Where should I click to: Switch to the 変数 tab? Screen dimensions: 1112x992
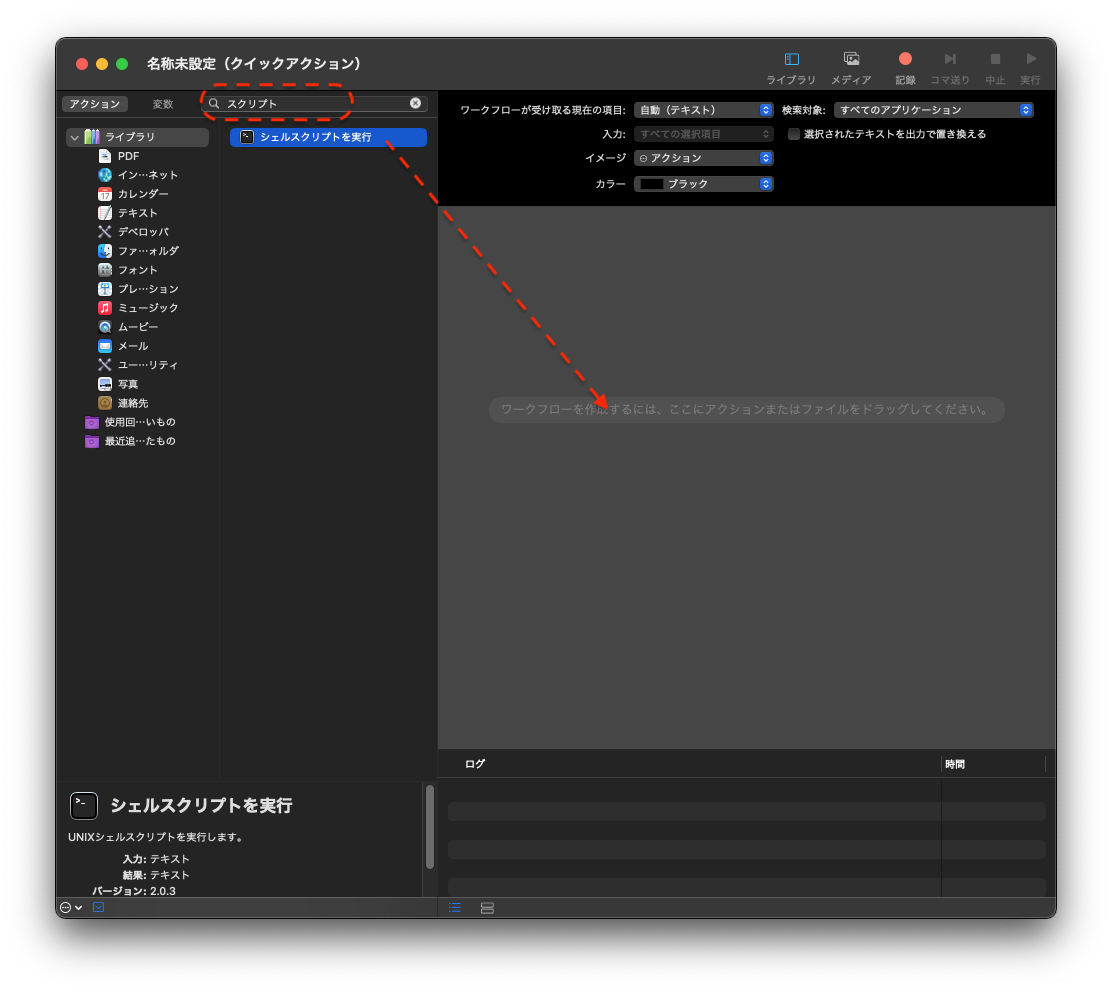pos(163,104)
